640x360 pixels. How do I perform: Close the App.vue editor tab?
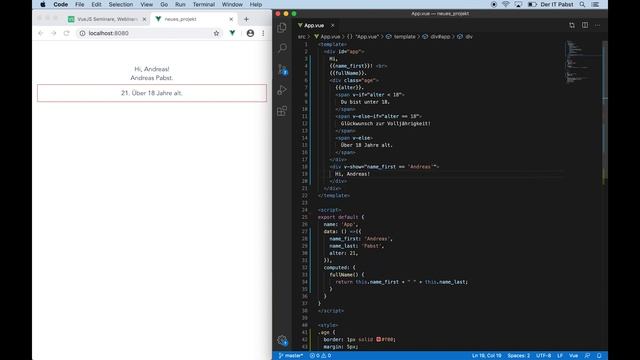click(333, 25)
